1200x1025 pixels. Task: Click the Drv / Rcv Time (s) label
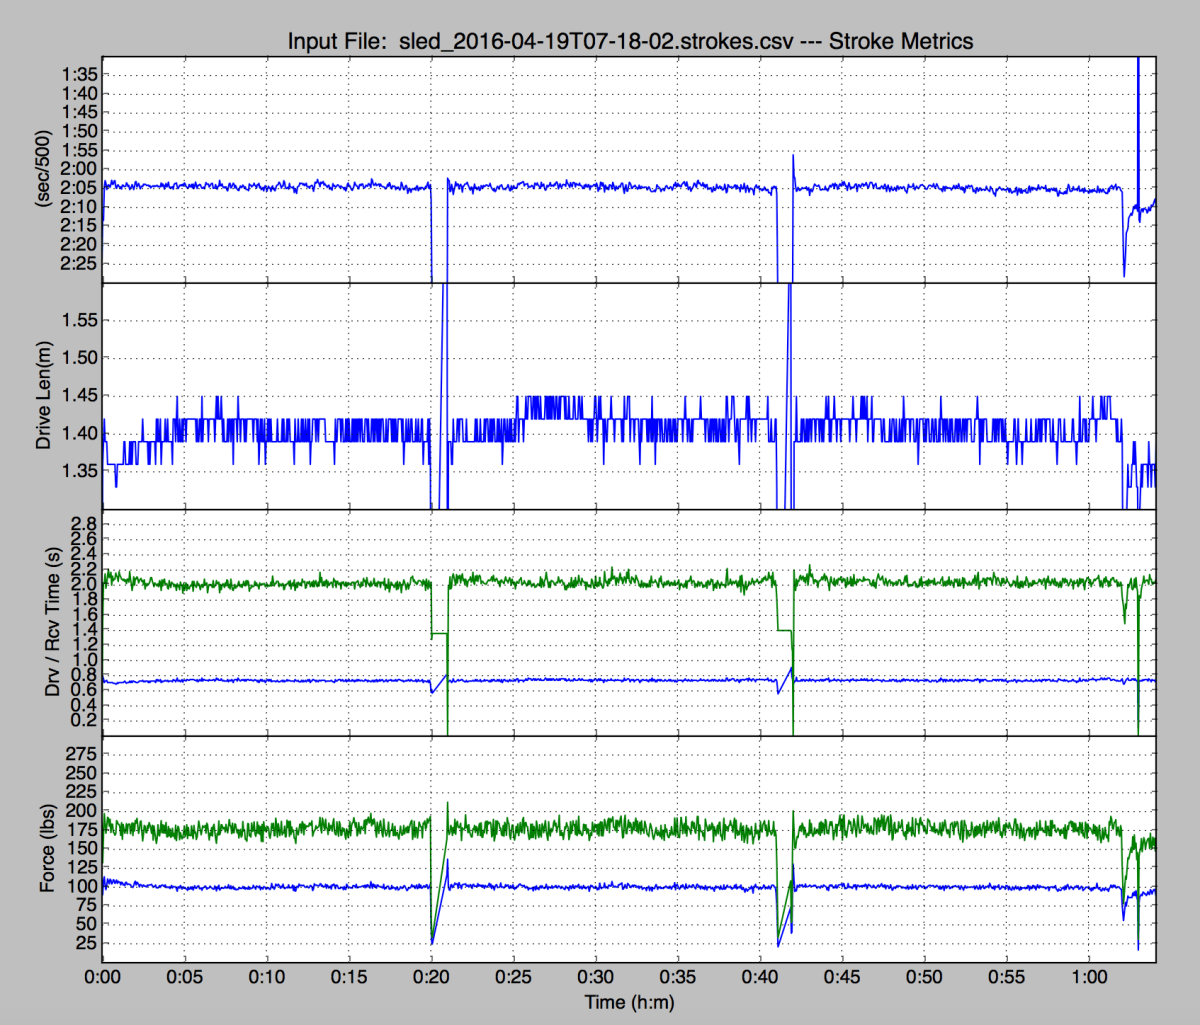(44, 623)
